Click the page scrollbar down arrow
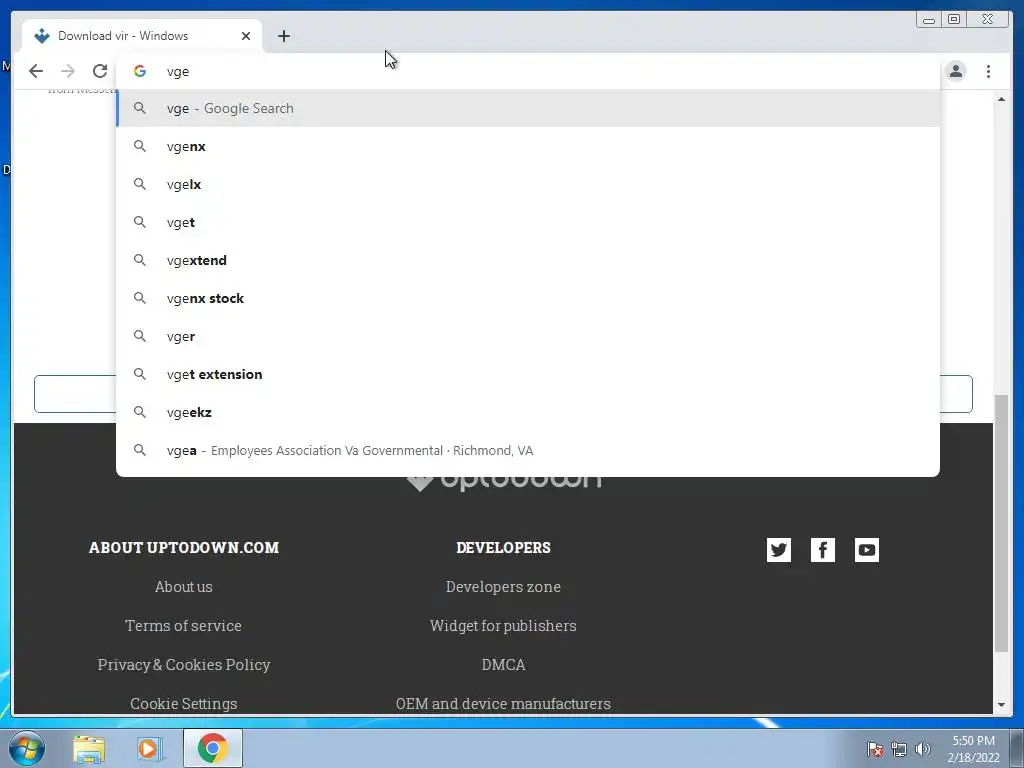This screenshot has height=768, width=1024. point(1001,705)
